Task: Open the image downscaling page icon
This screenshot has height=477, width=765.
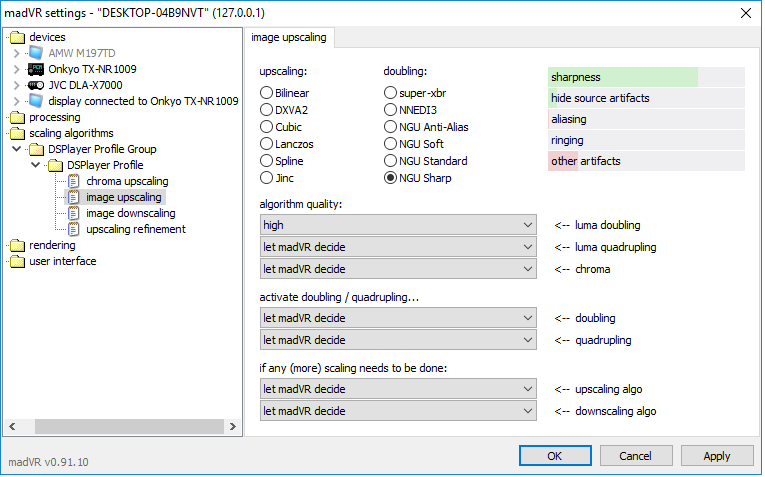Action: pyautogui.click(x=74, y=213)
